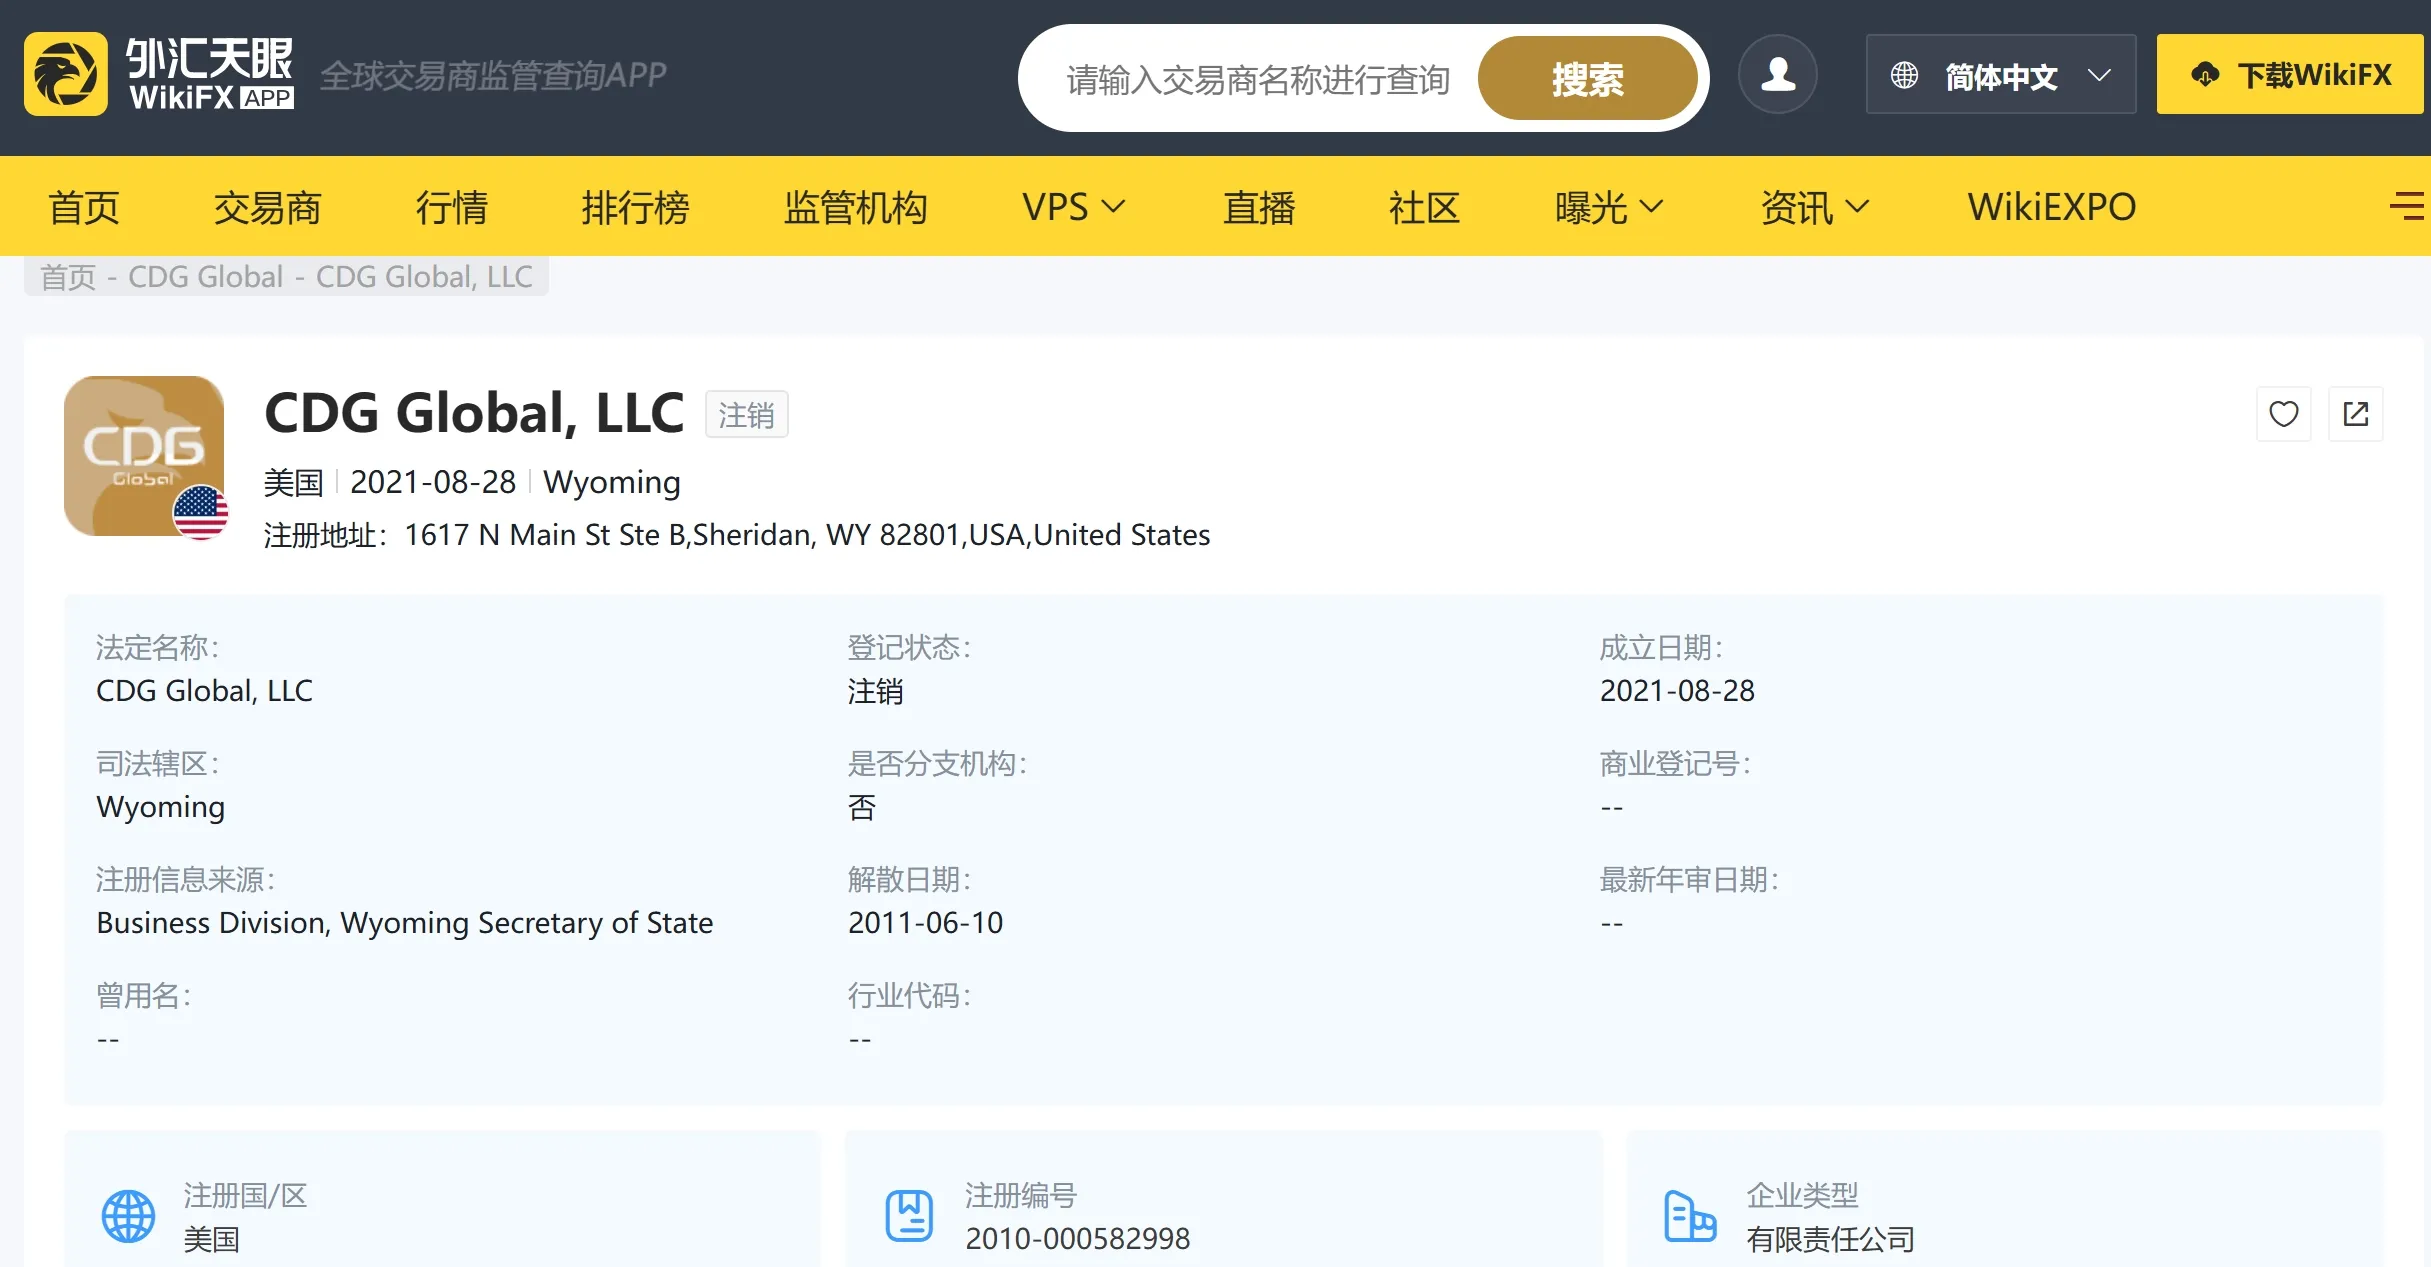
Task: Click the 企业类型 value 有限责任公司
Action: click(1830, 1239)
